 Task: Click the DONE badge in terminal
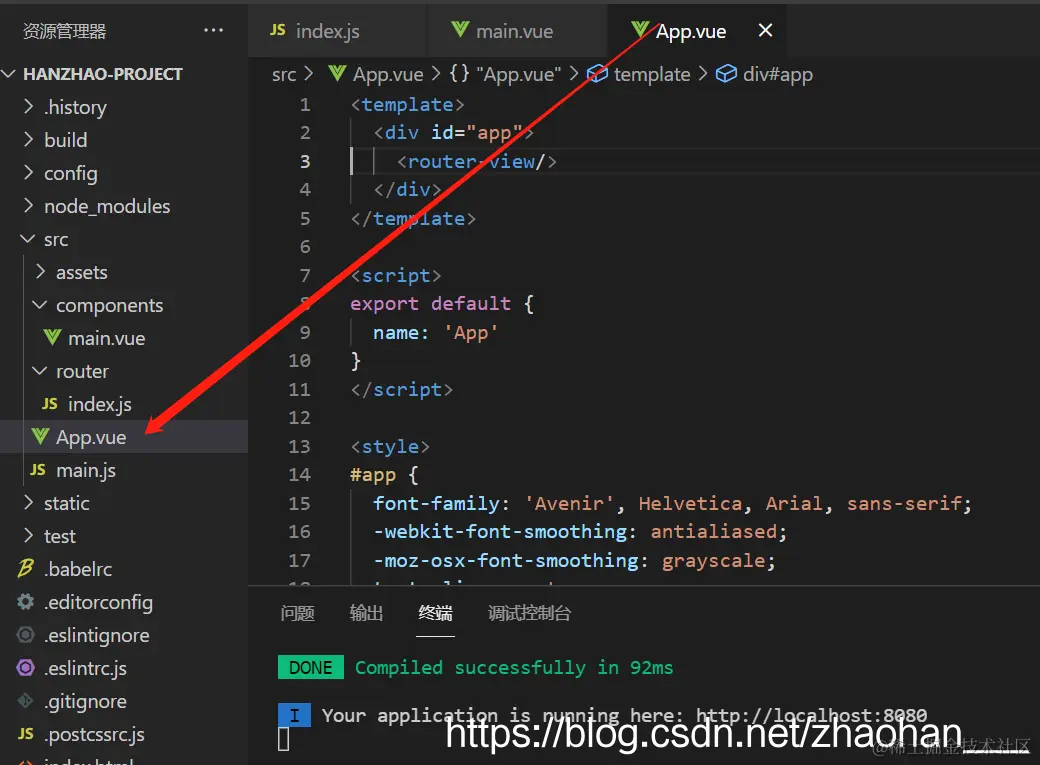310,667
